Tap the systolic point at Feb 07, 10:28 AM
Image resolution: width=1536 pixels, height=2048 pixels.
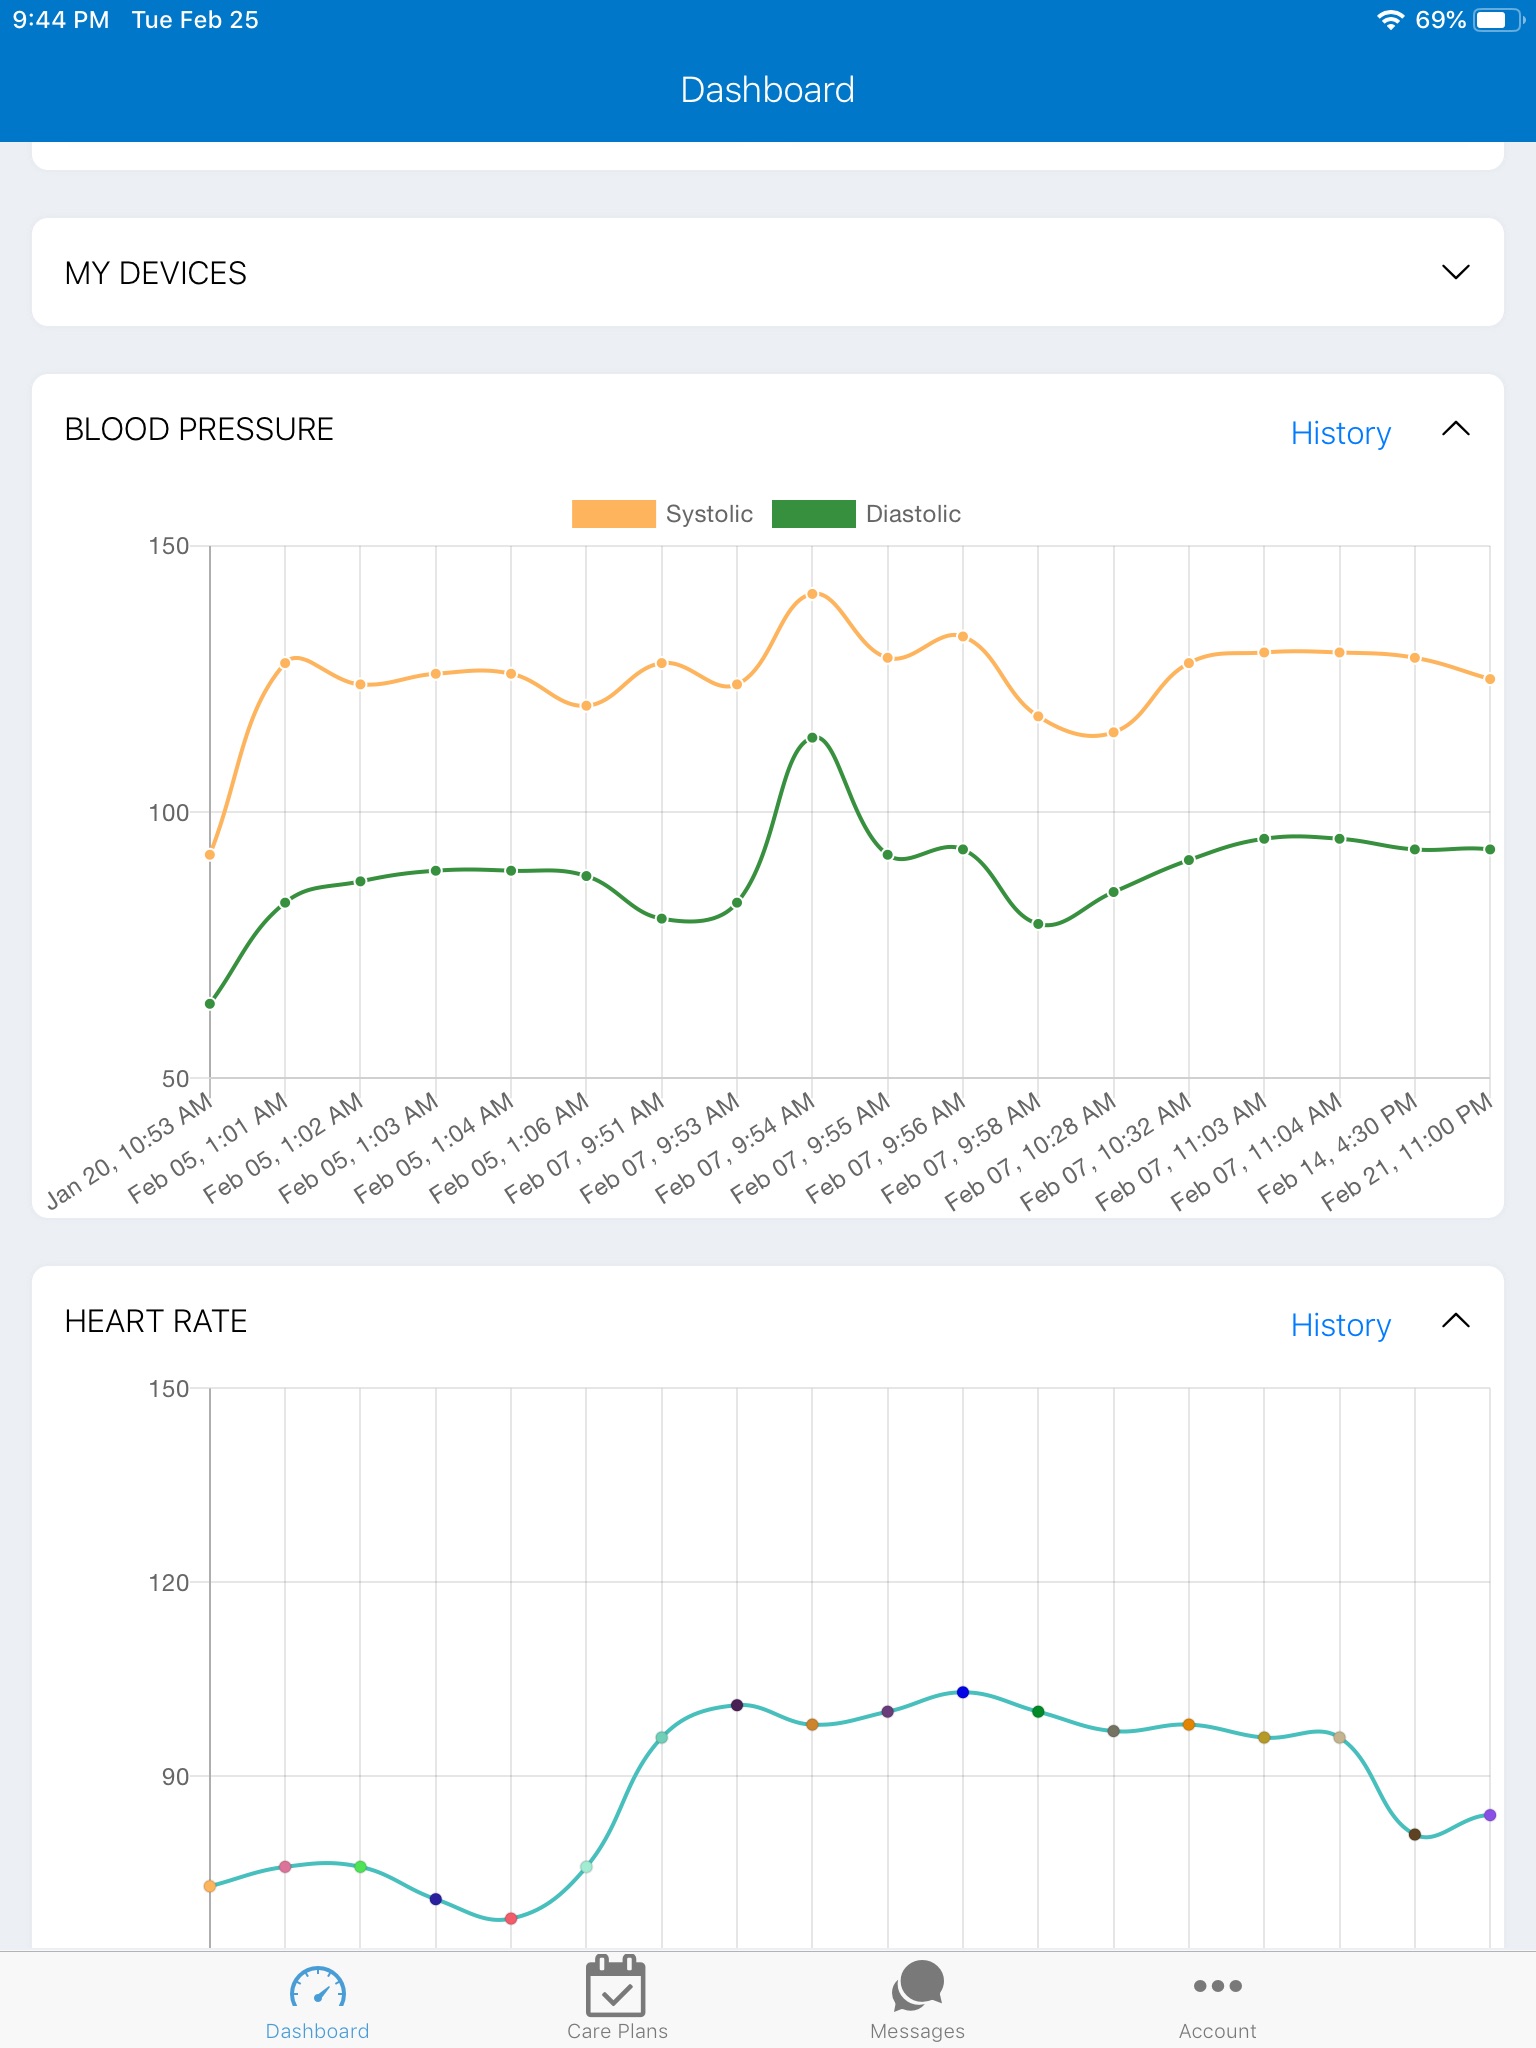pos(1113,732)
